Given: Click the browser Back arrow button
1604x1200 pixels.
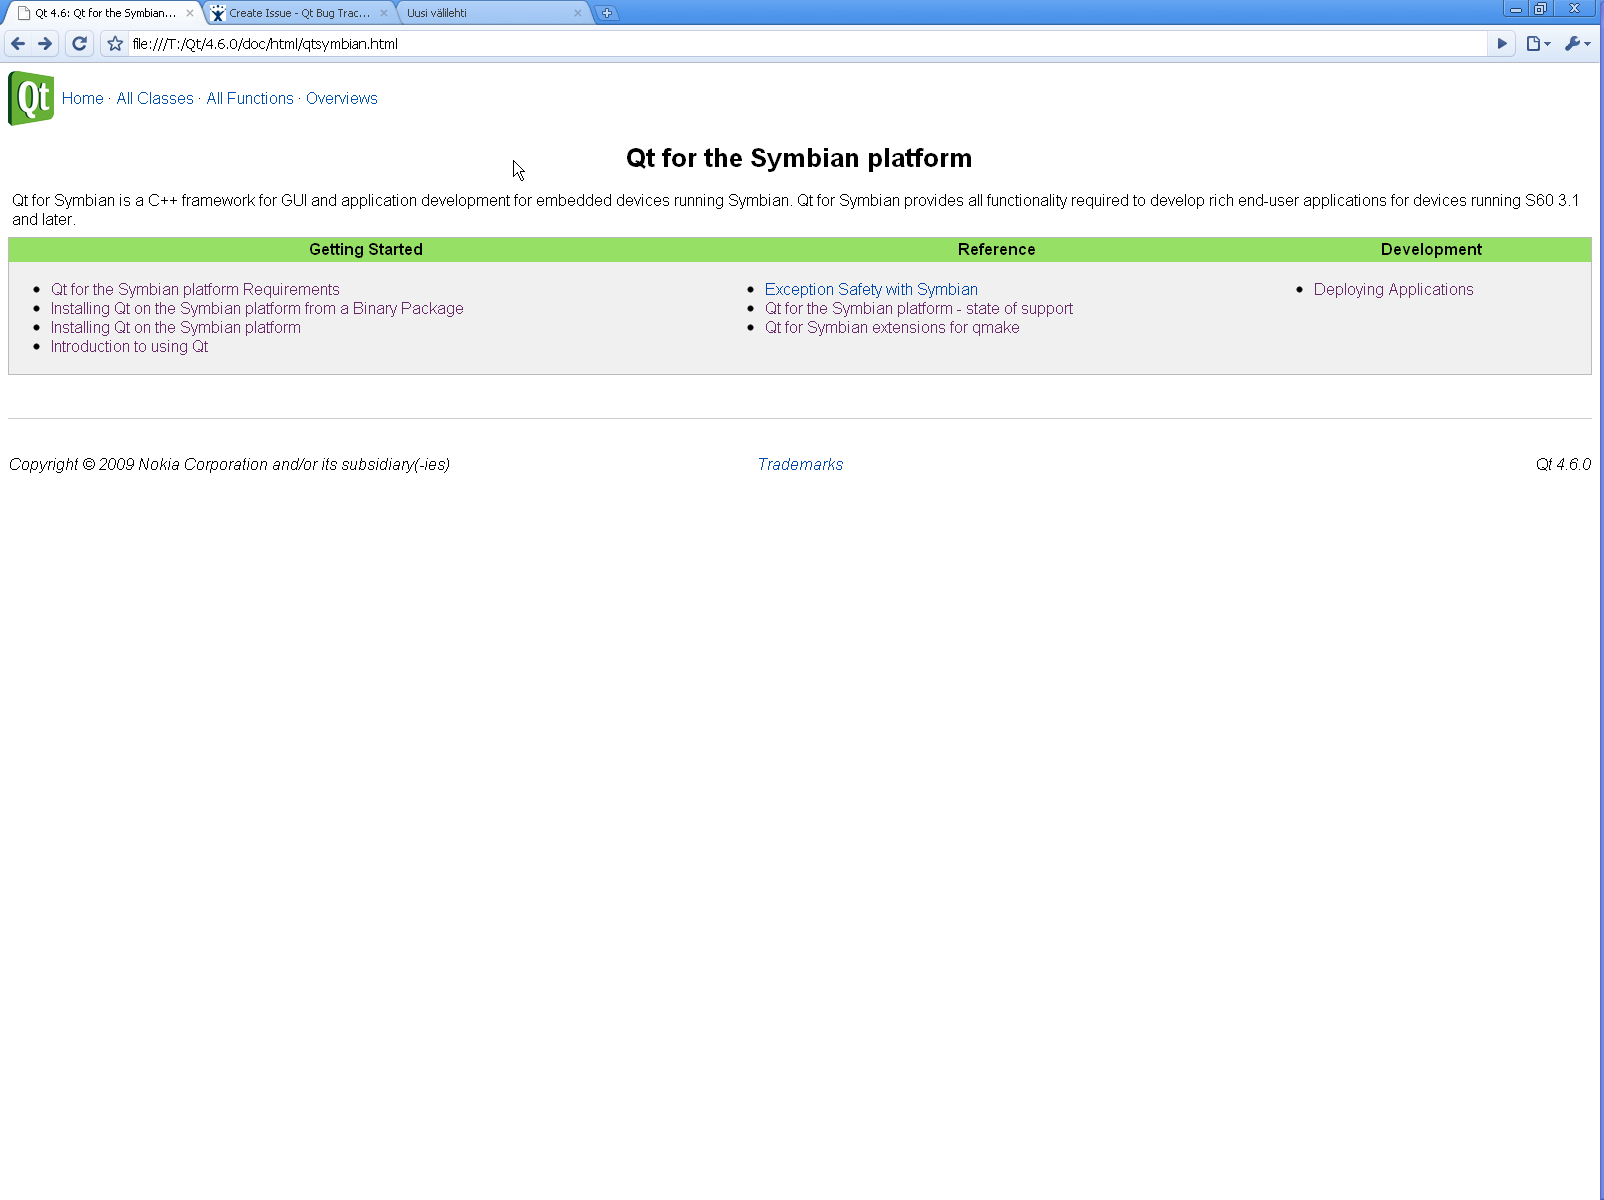Looking at the screenshot, I should [x=18, y=44].
